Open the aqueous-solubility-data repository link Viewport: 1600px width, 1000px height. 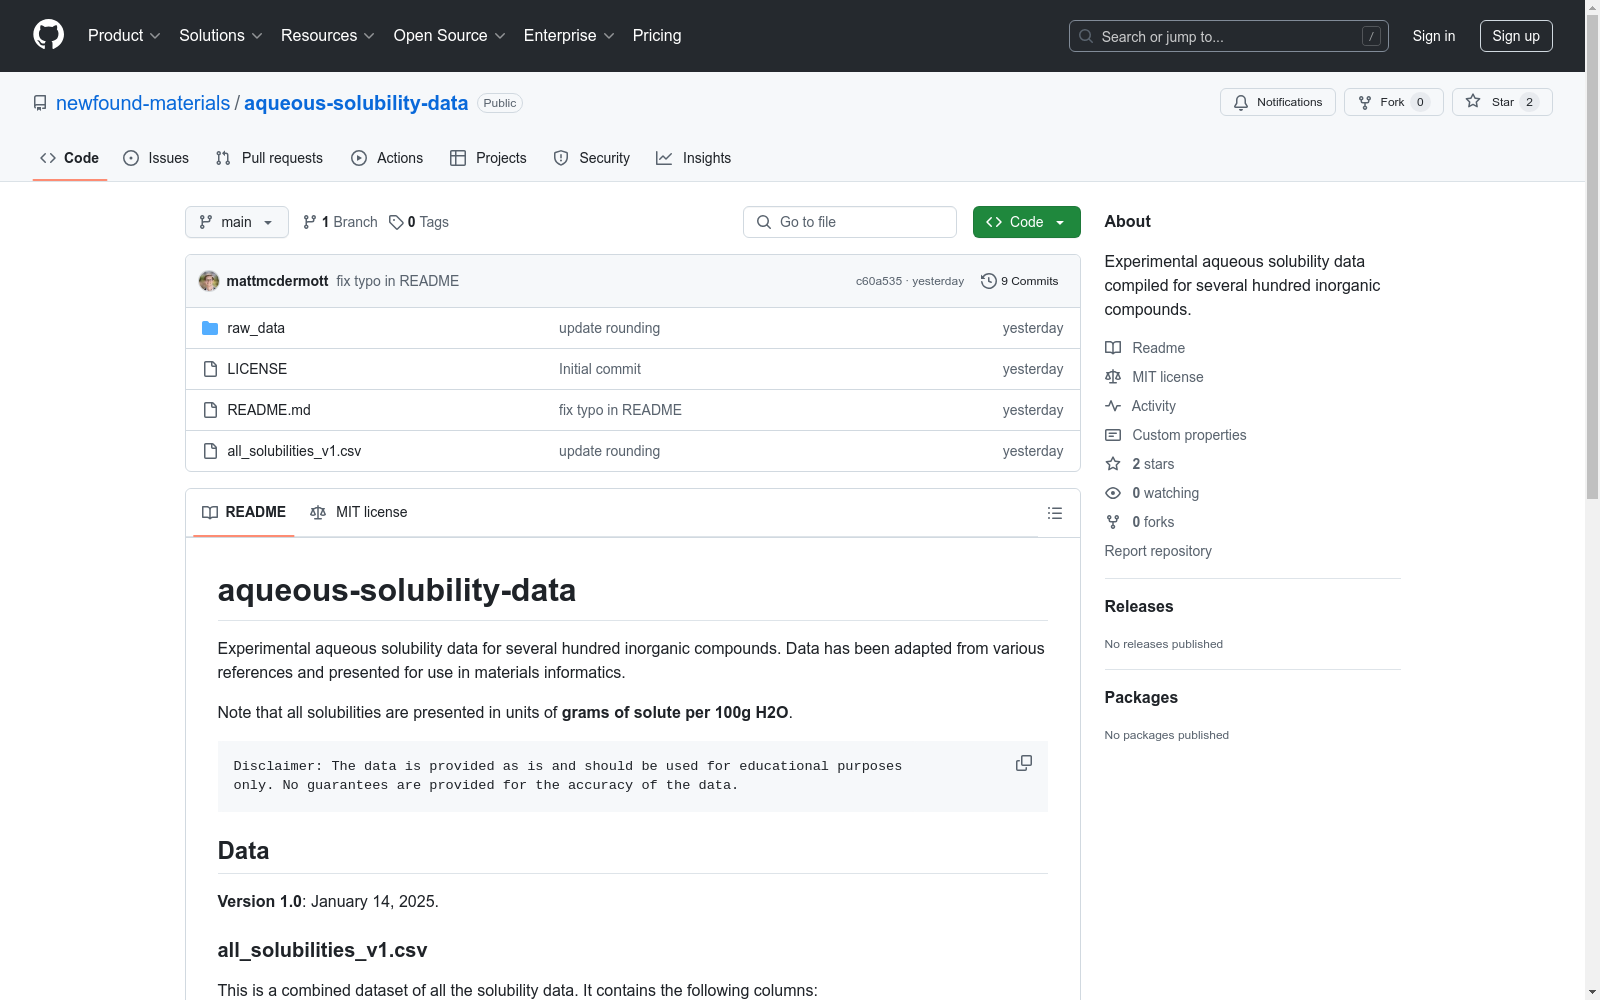pos(356,103)
